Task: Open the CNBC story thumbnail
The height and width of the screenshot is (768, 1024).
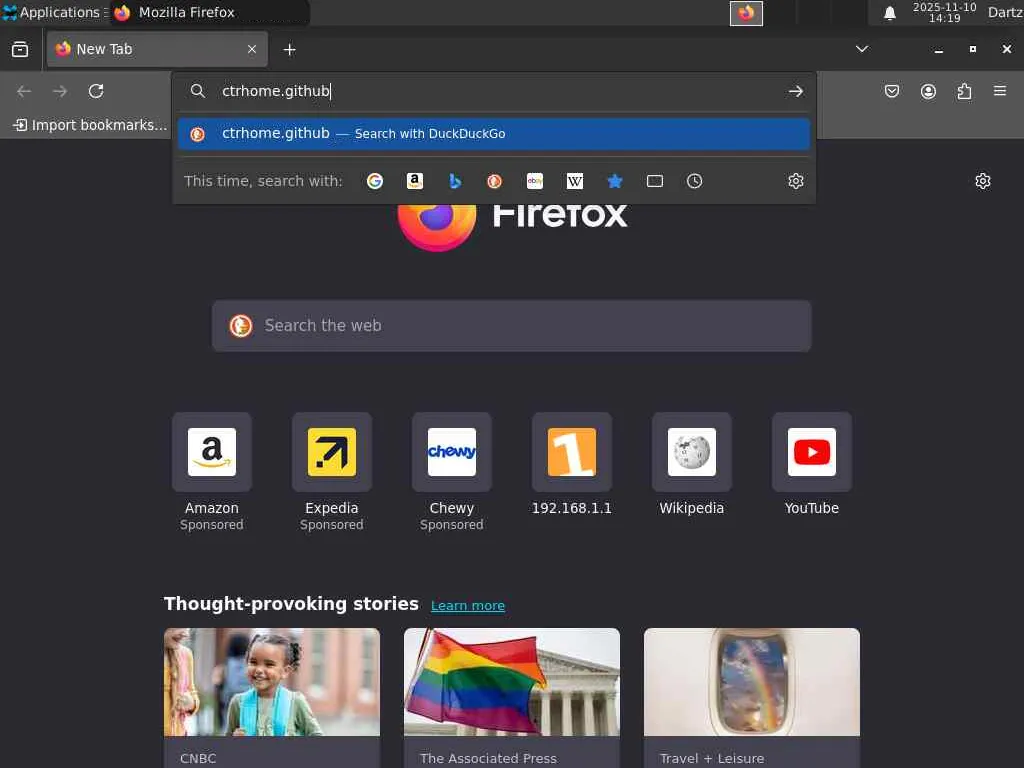Action: pyautogui.click(x=272, y=682)
